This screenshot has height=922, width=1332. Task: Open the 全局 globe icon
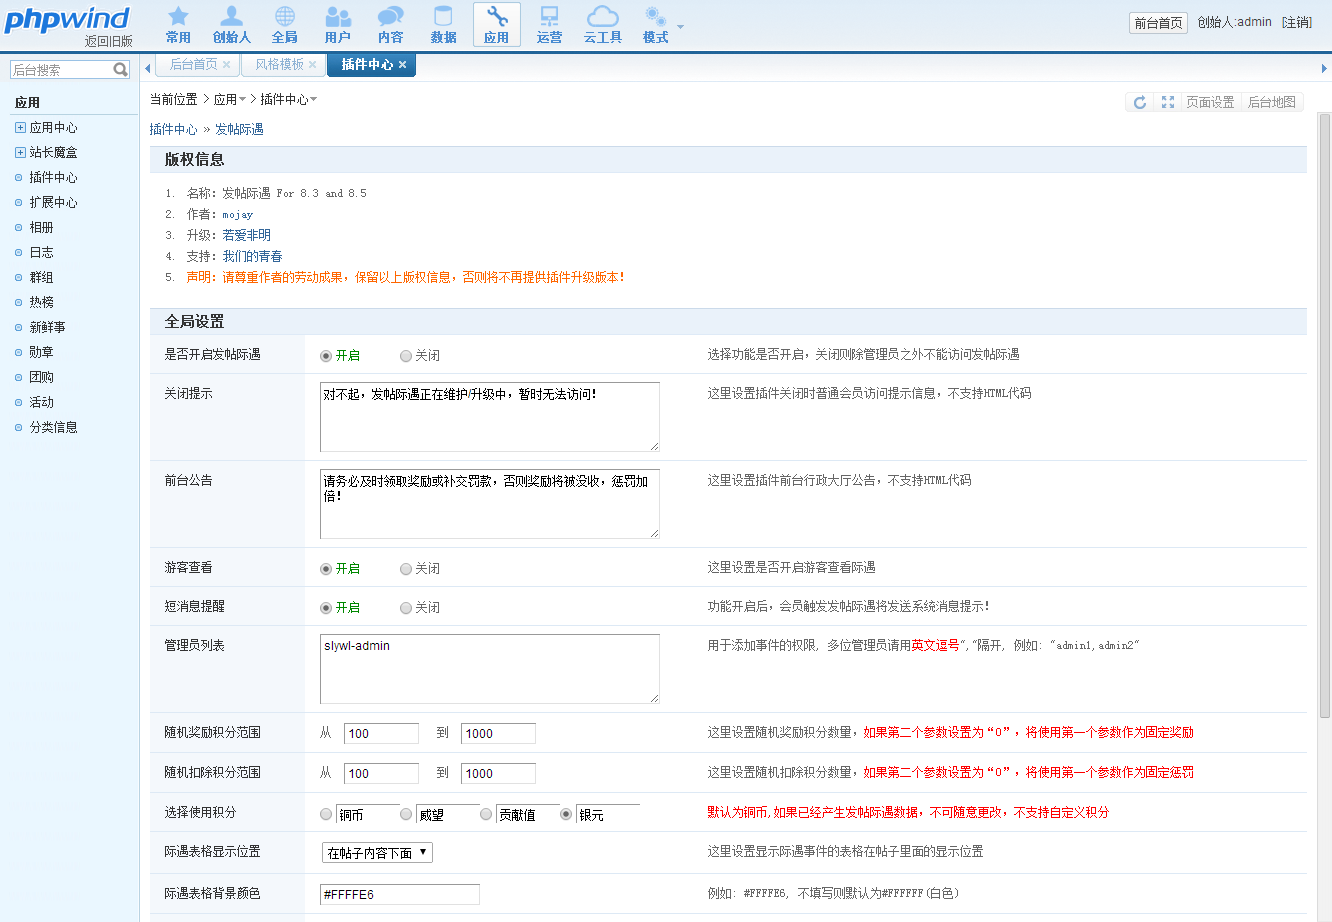pyautogui.click(x=285, y=24)
